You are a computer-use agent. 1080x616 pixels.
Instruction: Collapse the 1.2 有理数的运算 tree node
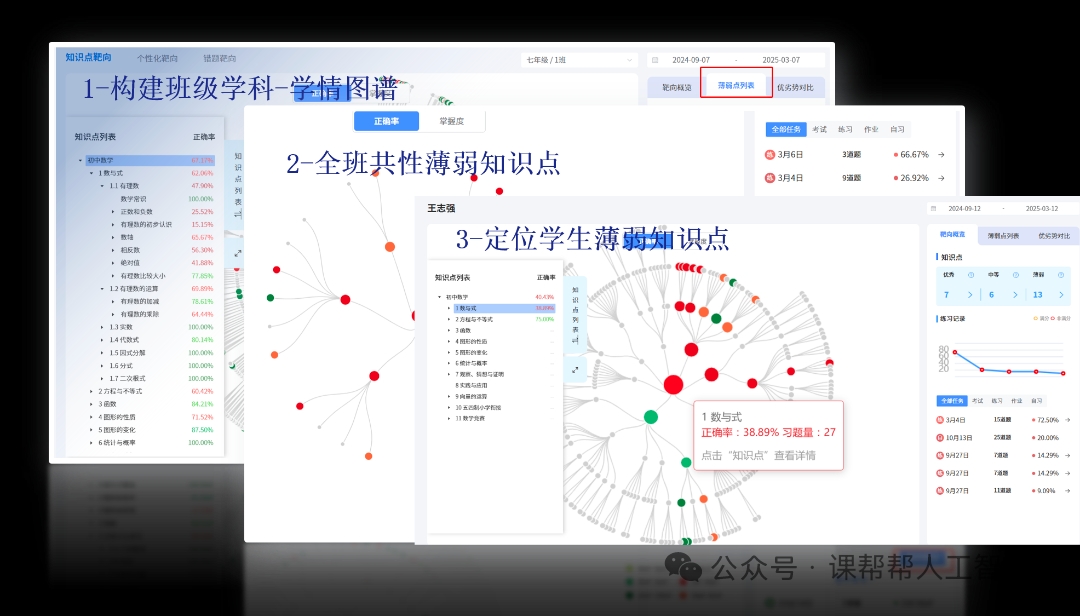(102, 288)
